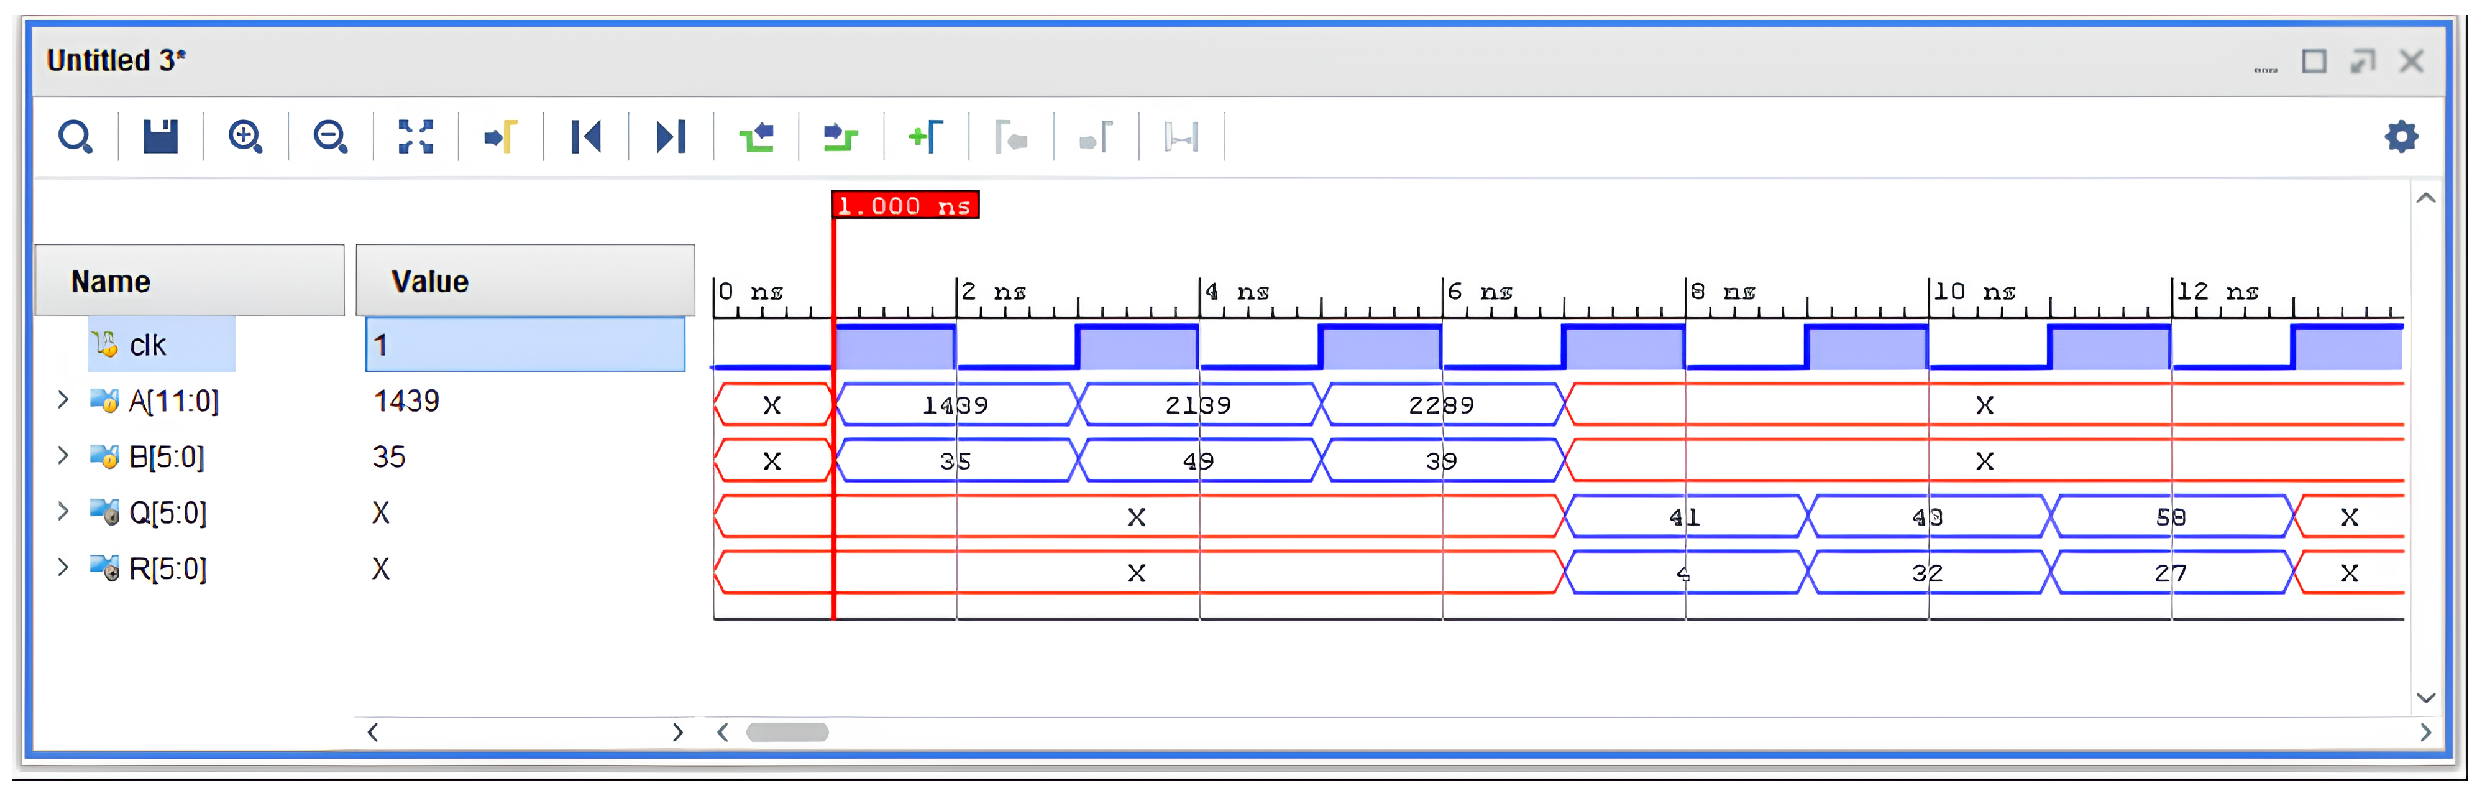Jump to the beginning of time

pos(586,137)
